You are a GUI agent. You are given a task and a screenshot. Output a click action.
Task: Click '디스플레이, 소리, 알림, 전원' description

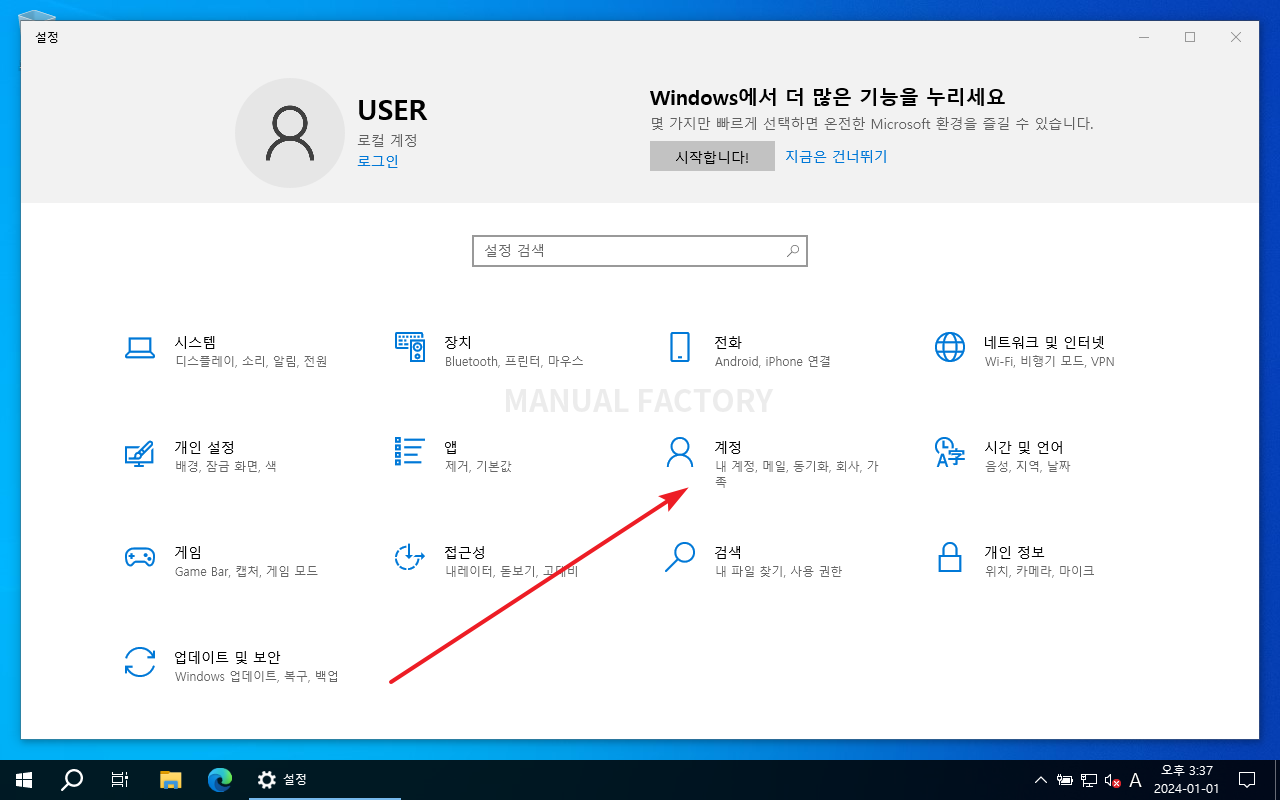tap(251, 361)
